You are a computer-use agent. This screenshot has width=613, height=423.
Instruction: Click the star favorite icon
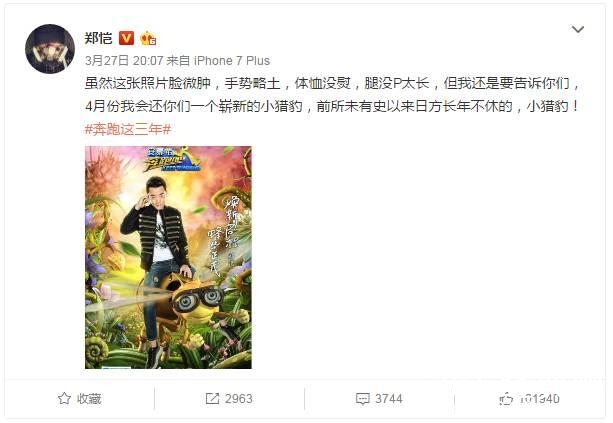[64, 399]
